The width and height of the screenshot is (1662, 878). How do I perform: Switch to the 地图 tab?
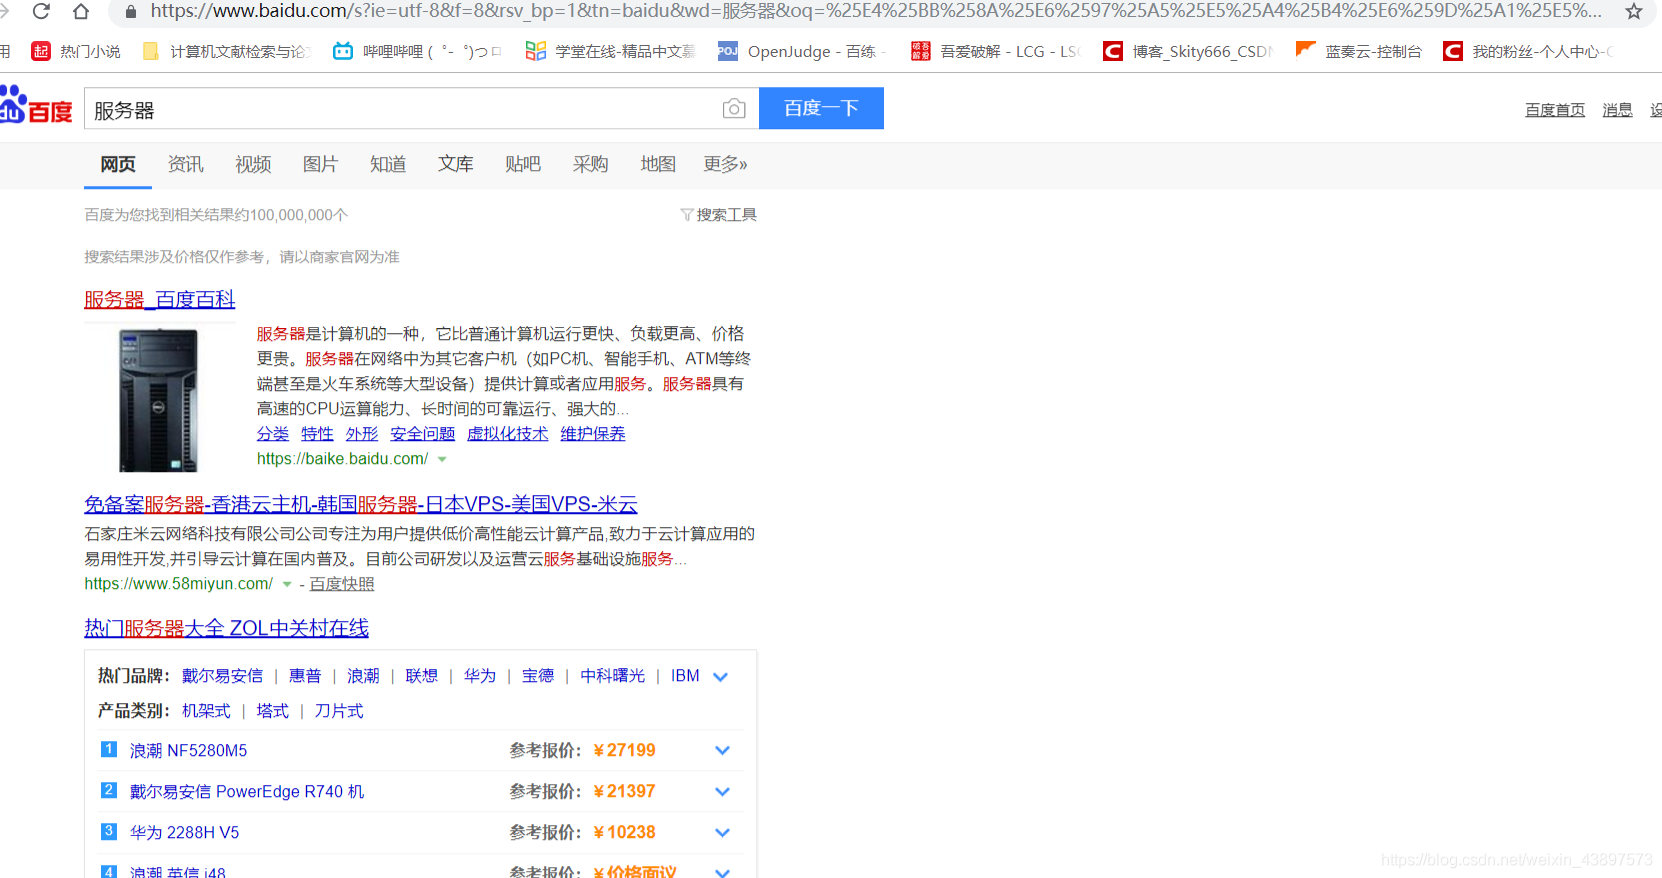[x=658, y=164]
